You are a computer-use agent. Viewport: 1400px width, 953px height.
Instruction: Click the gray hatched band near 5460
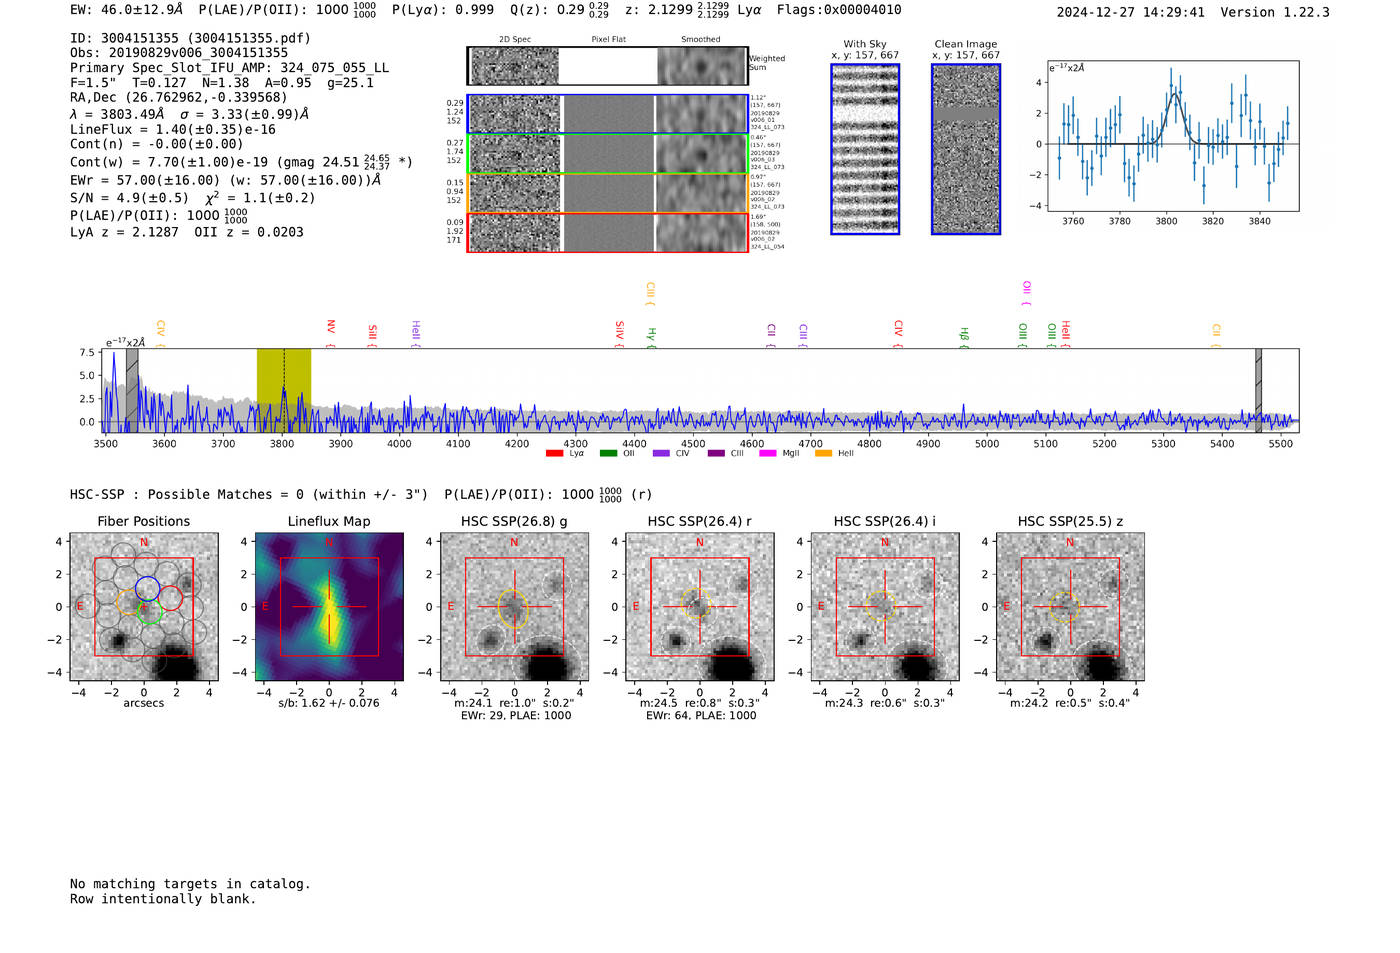[x=1258, y=390]
